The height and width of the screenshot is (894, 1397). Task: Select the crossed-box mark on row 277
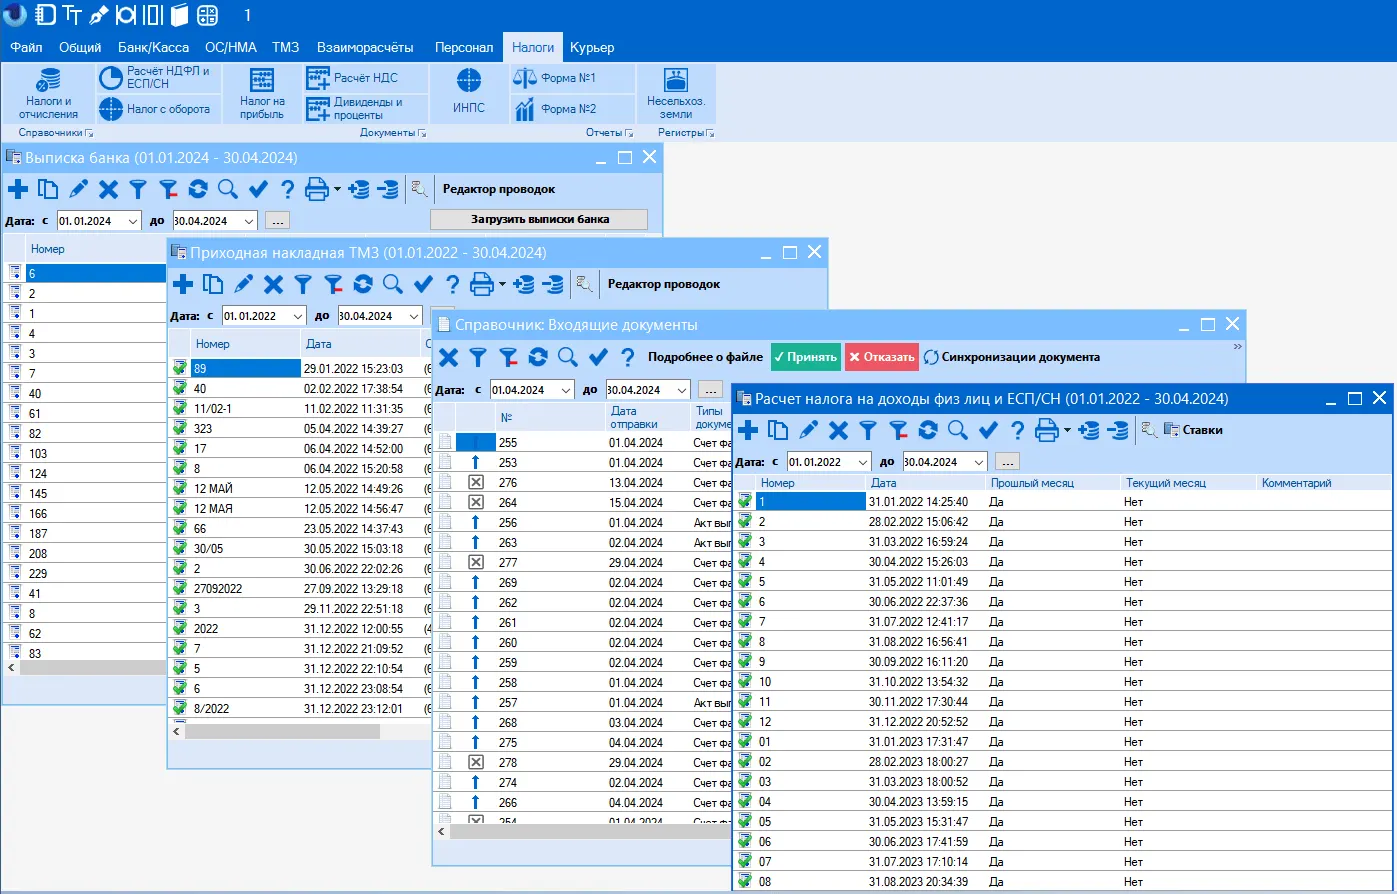click(x=476, y=562)
